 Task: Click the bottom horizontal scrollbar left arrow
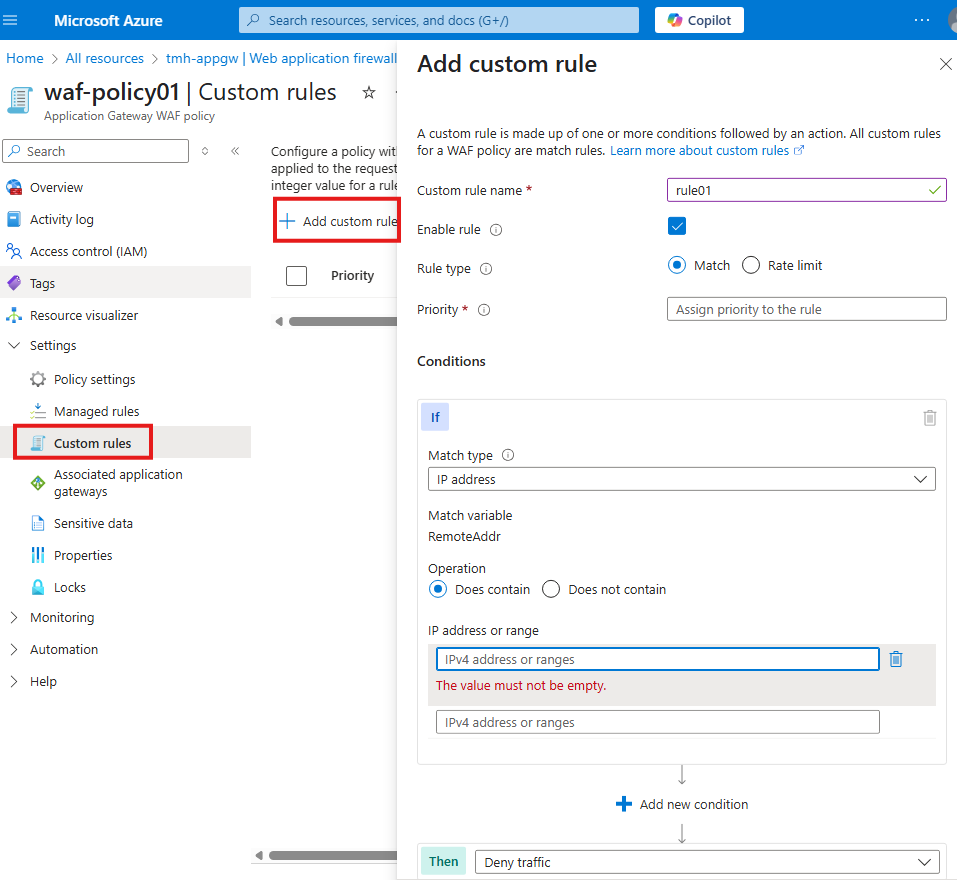[x=259, y=856]
